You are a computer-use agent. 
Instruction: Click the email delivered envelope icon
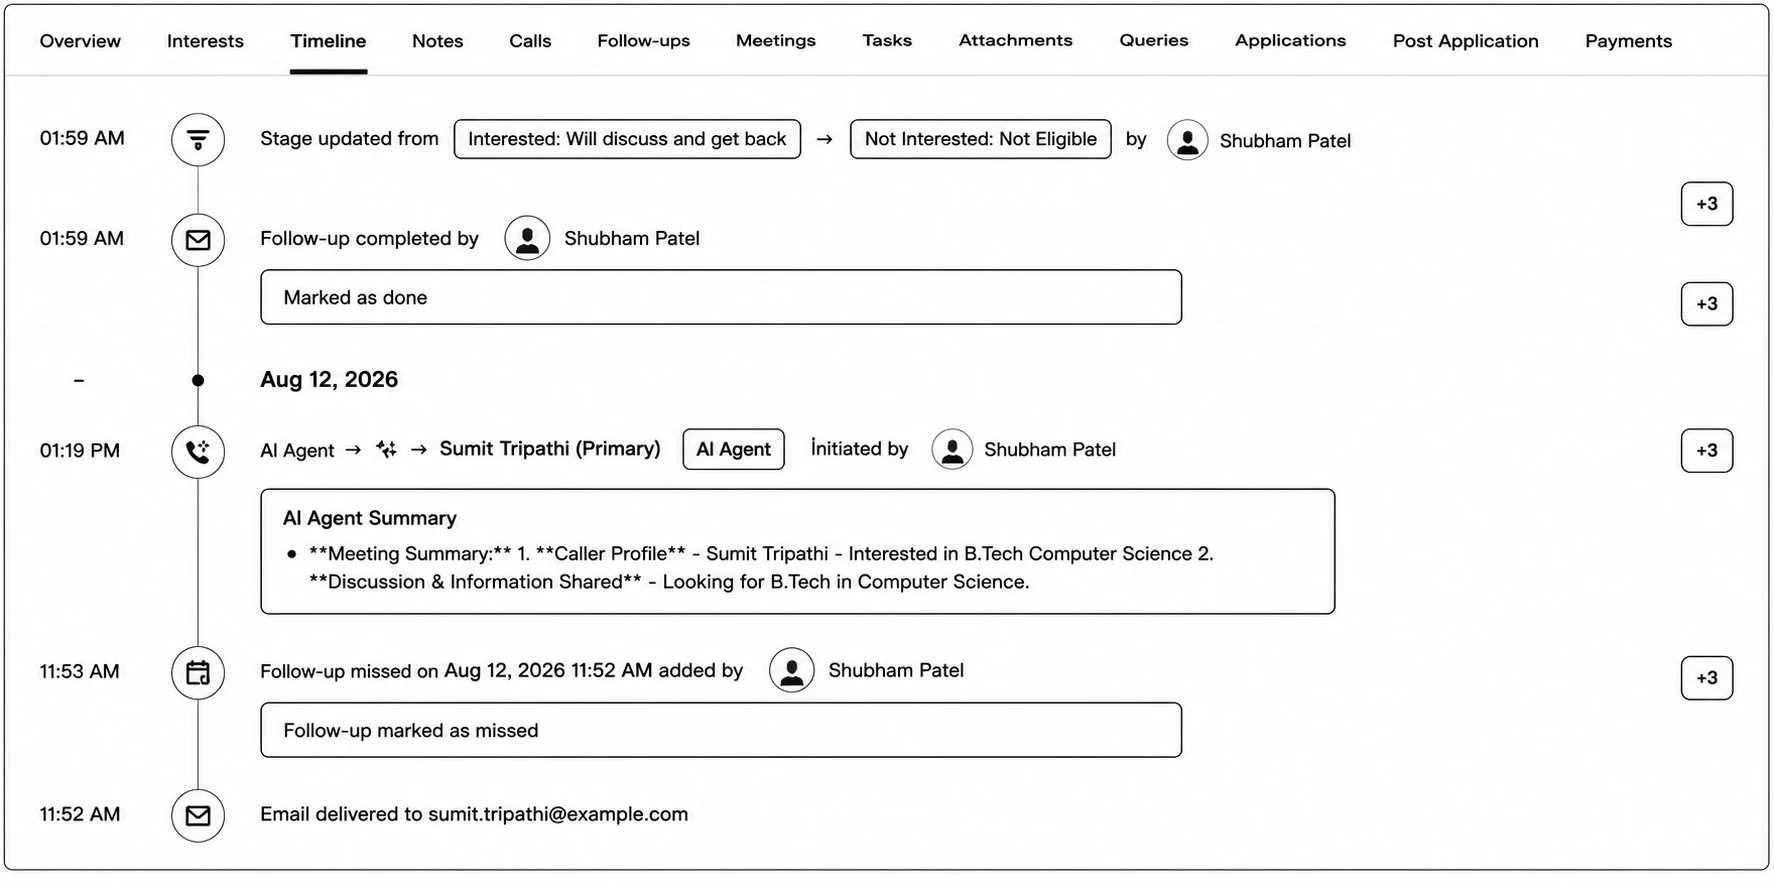click(198, 816)
